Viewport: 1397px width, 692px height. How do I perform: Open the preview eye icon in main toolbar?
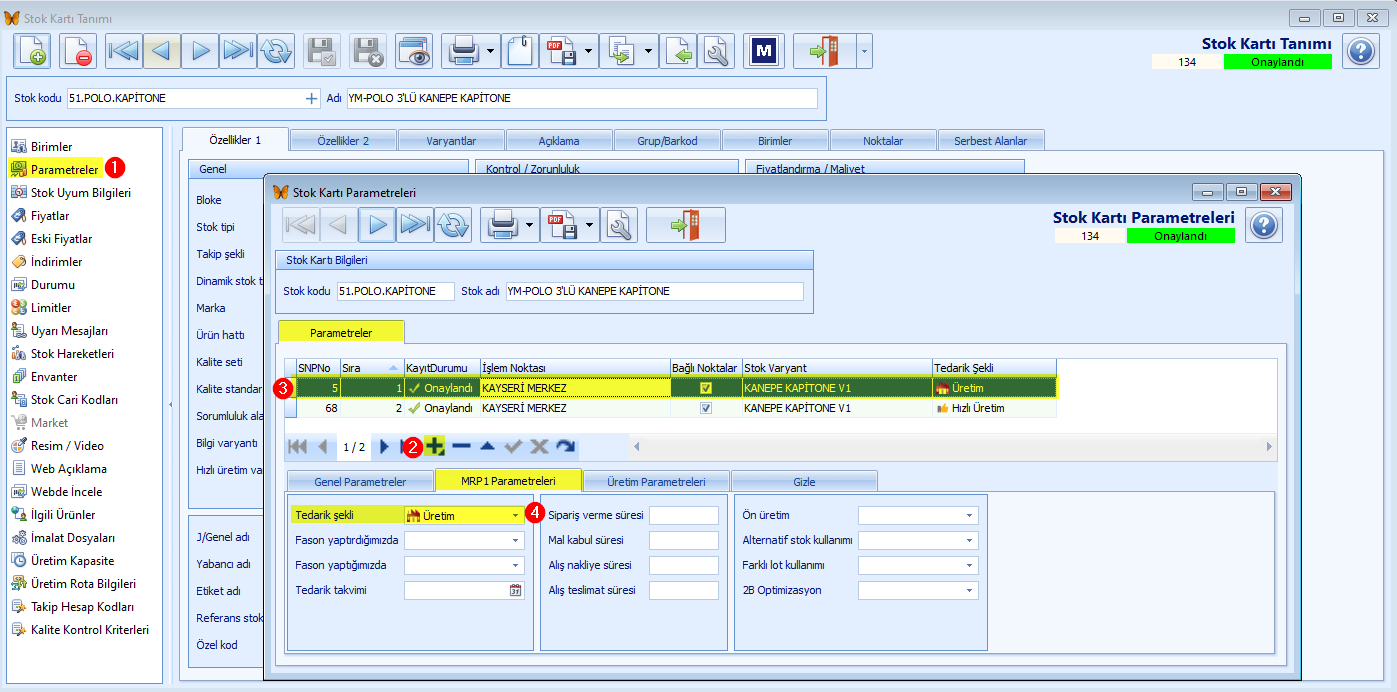point(413,51)
